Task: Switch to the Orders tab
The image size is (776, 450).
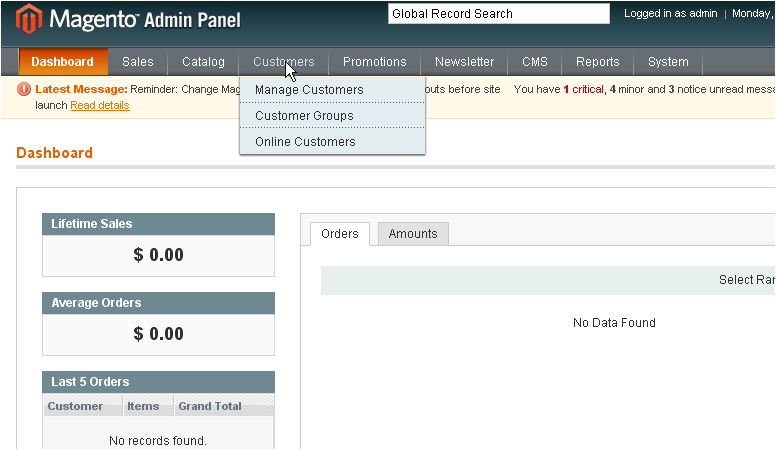Action: pos(340,234)
